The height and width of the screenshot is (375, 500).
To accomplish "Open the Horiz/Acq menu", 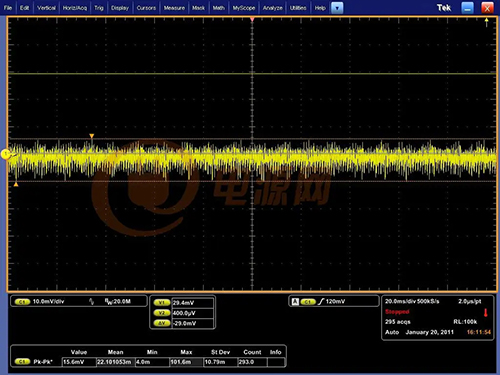I will pyautogui.click(x=75, y=8).
